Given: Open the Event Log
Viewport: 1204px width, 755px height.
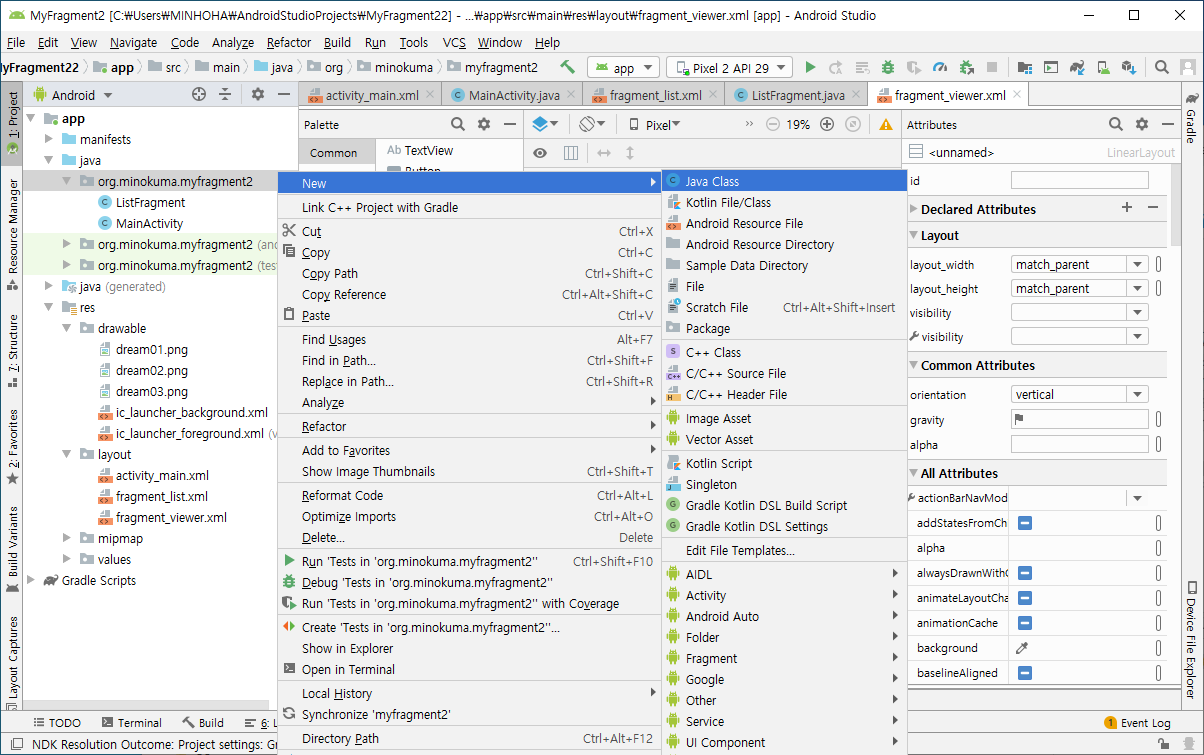Looking at the screenshot, I should tap(1136, 723).
